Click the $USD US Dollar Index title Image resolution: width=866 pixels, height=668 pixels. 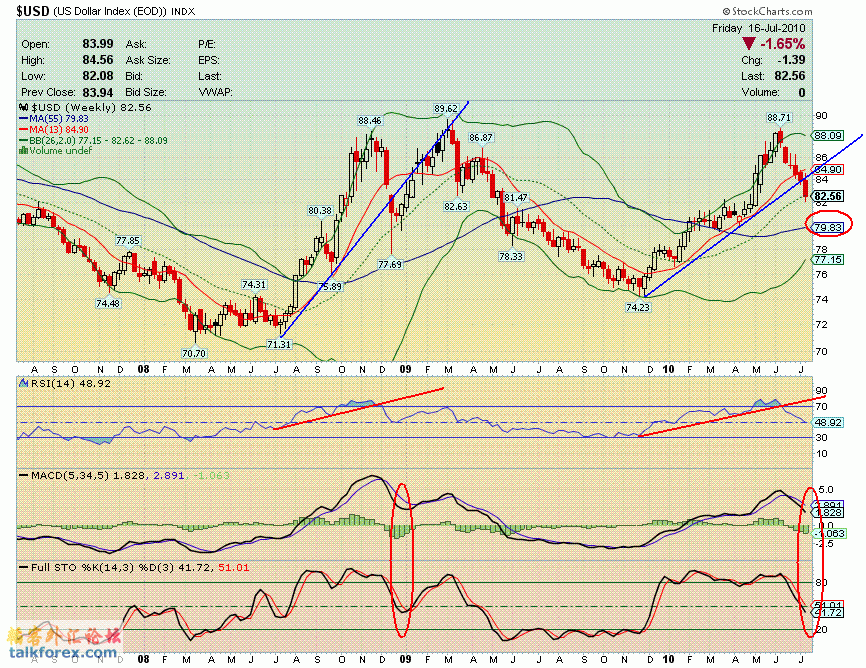(x=105, y=10)
